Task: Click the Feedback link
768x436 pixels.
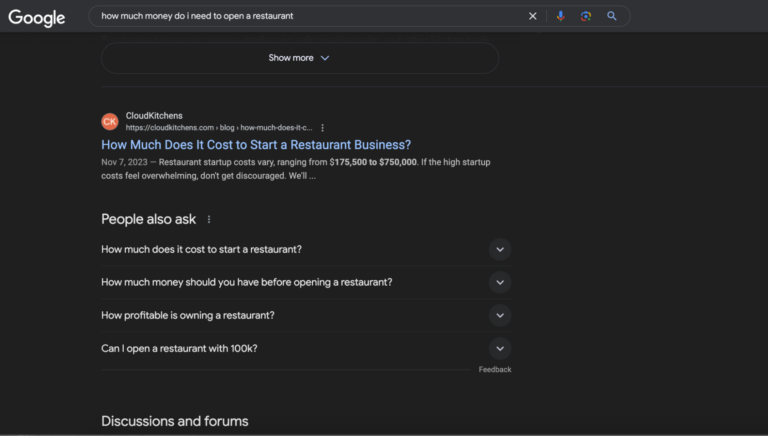Action: point(495,369)
